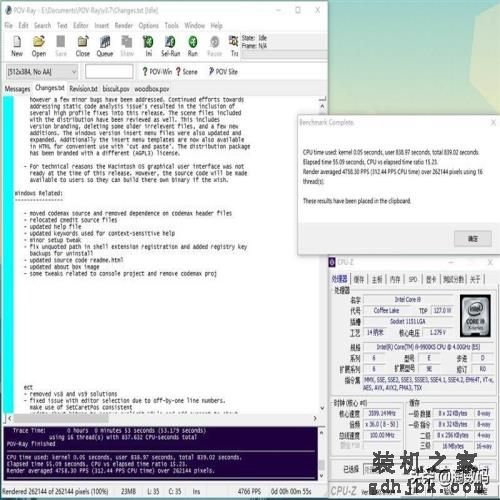The width and height of the screenshot is (500, 500).
Task: Click the message pane scrollbar down arrow
Action: pyautogui.click(x=321, y=476)
